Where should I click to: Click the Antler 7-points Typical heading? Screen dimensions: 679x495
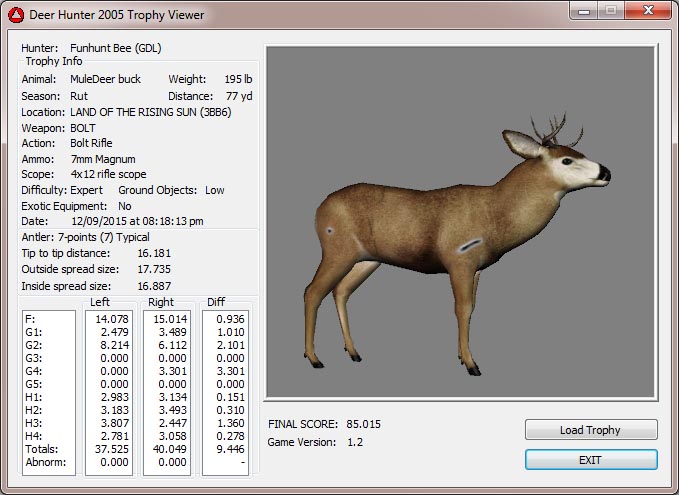click(85, 238)
